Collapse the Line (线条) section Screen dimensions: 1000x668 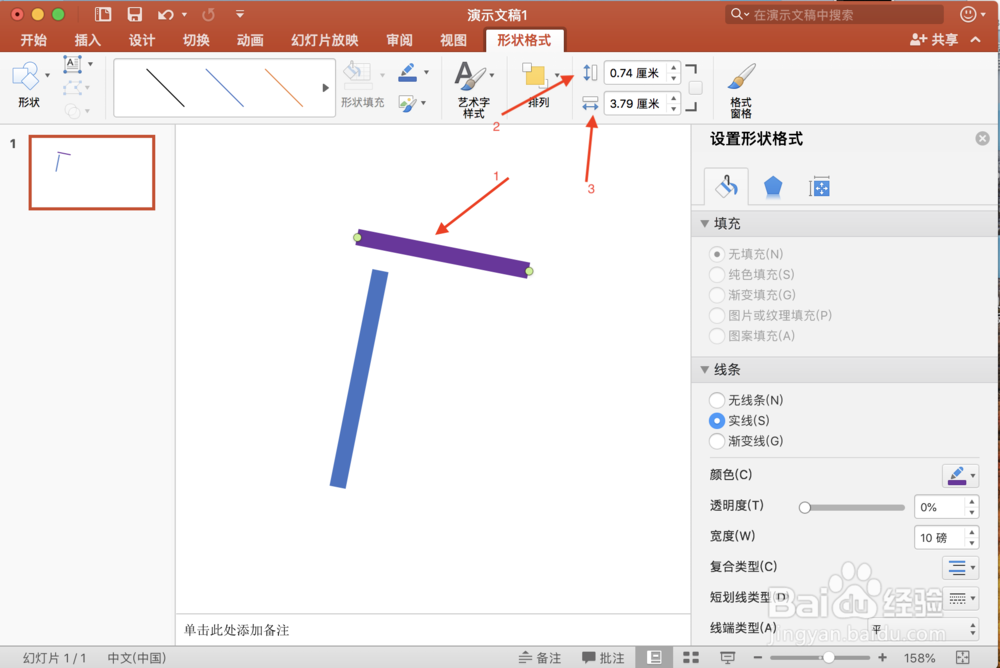point(705,369)
